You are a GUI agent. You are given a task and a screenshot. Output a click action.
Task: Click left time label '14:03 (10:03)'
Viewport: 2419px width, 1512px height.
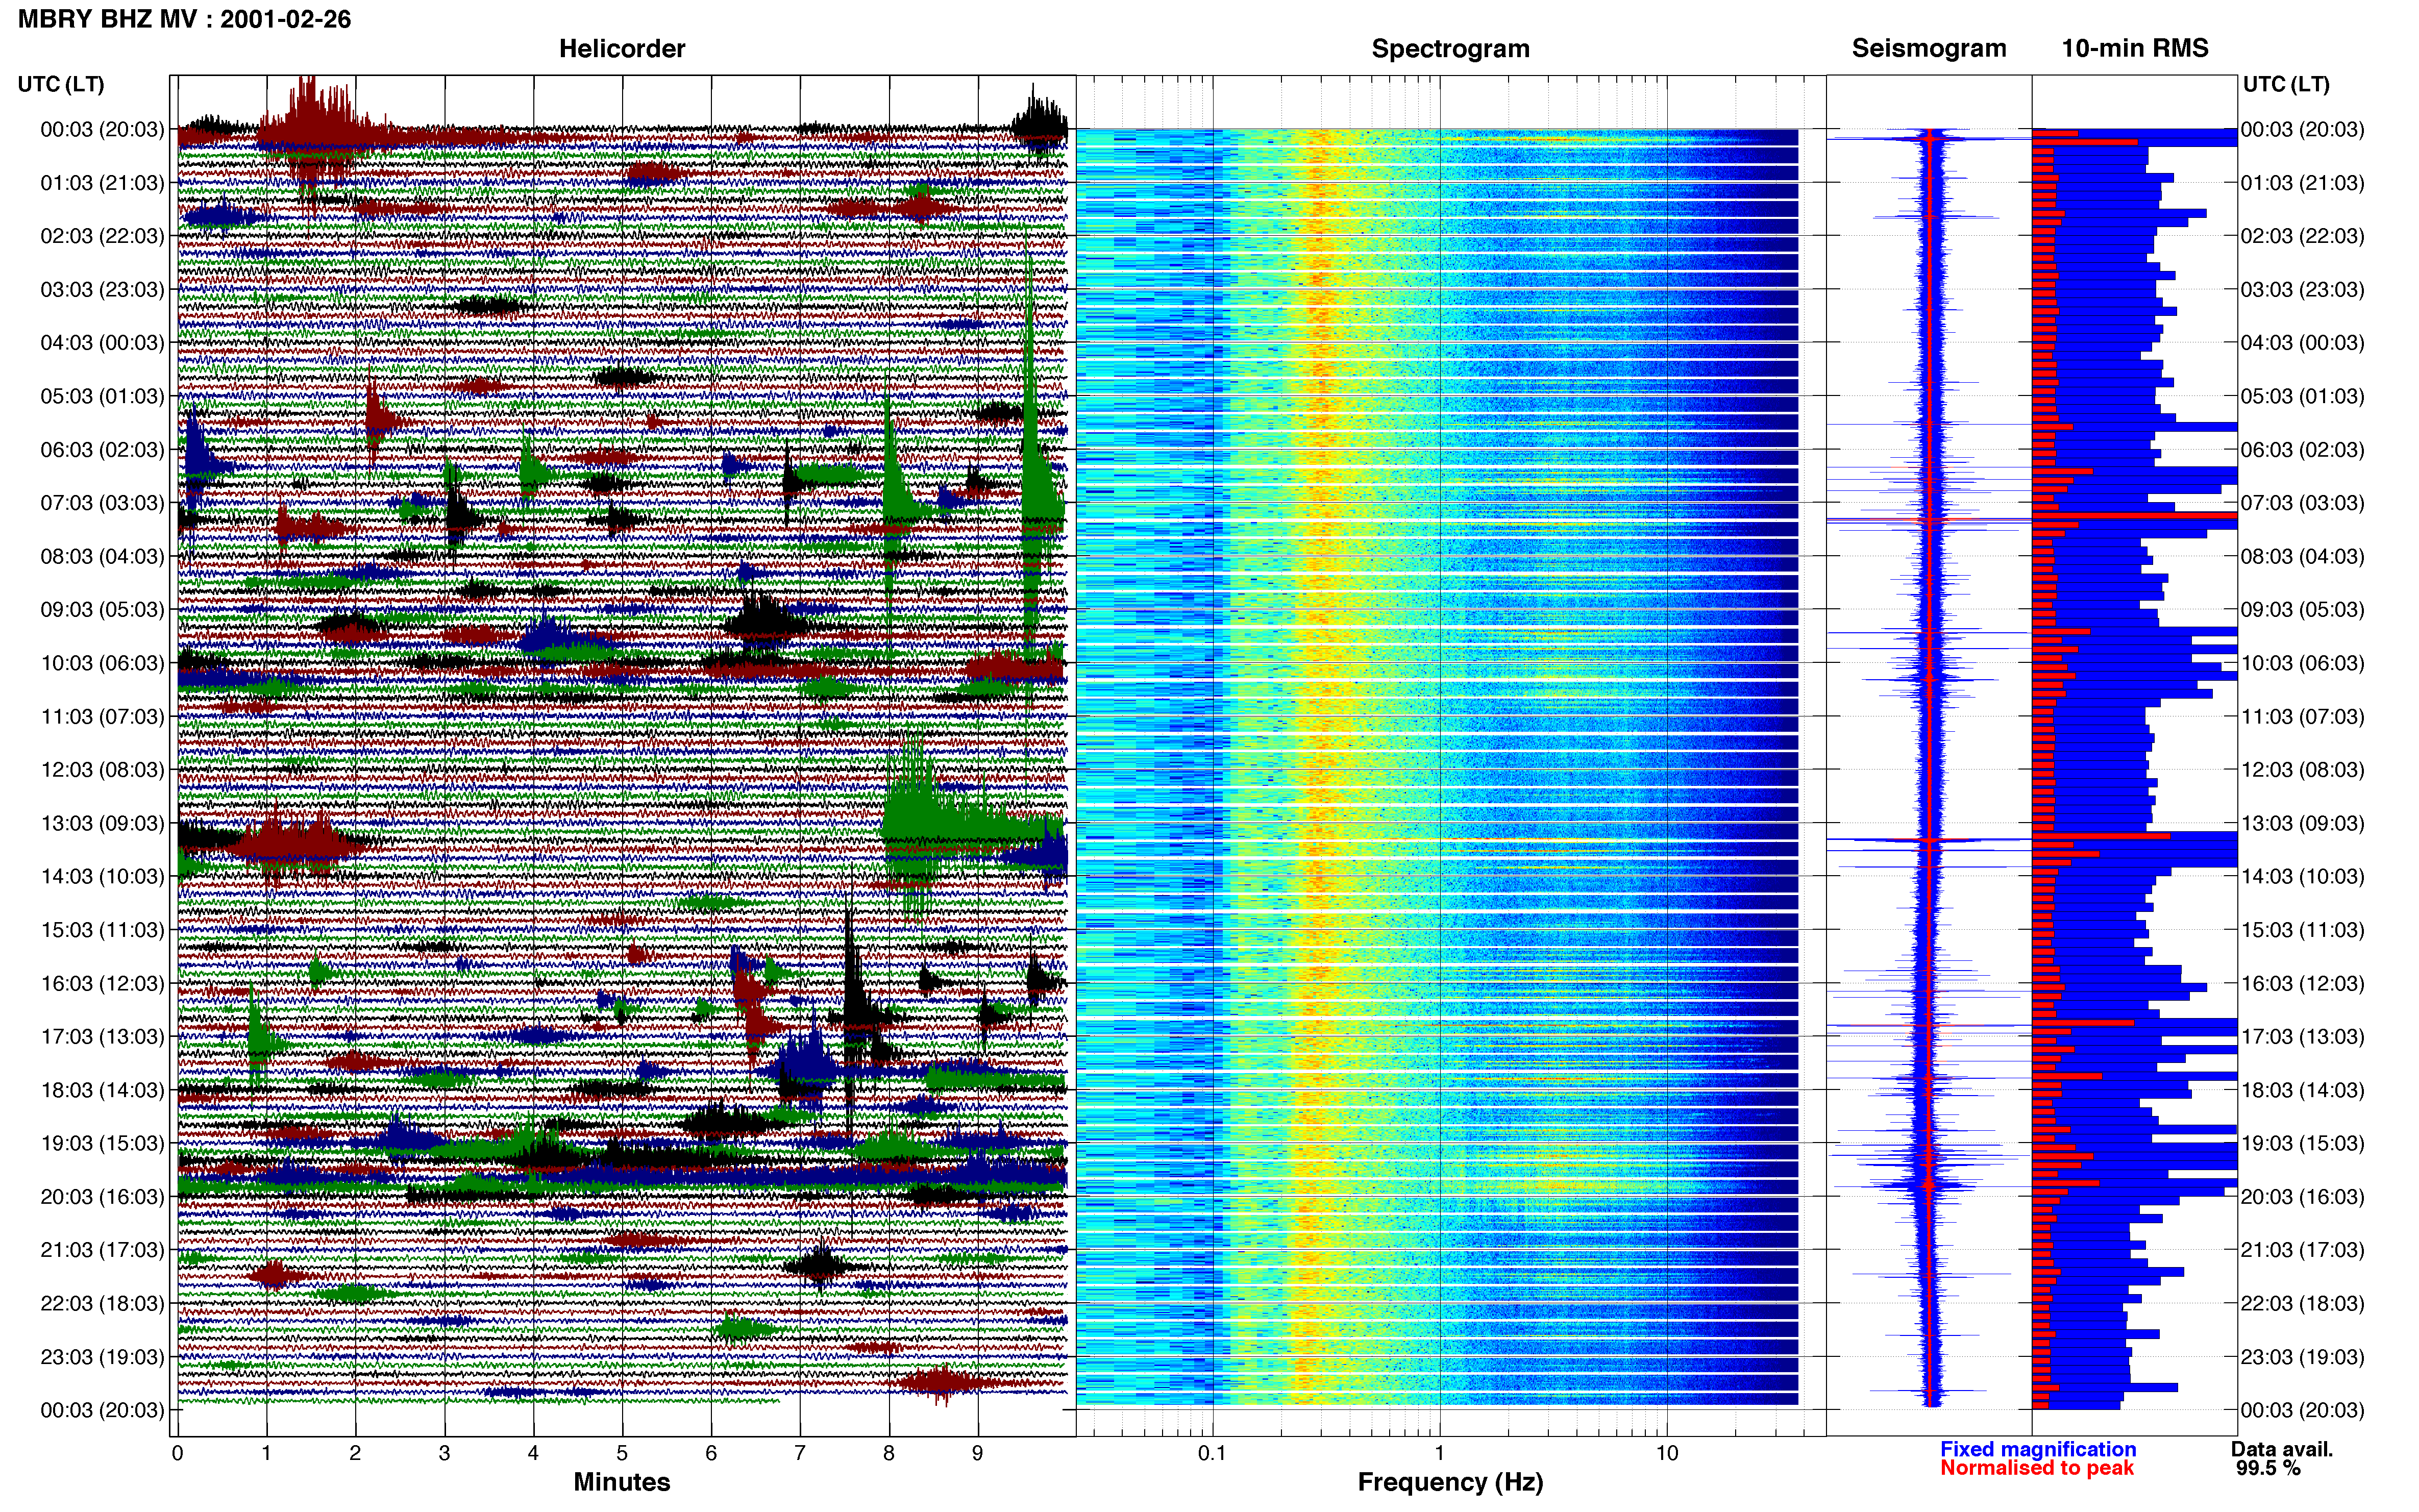click(x=102, y=877)
